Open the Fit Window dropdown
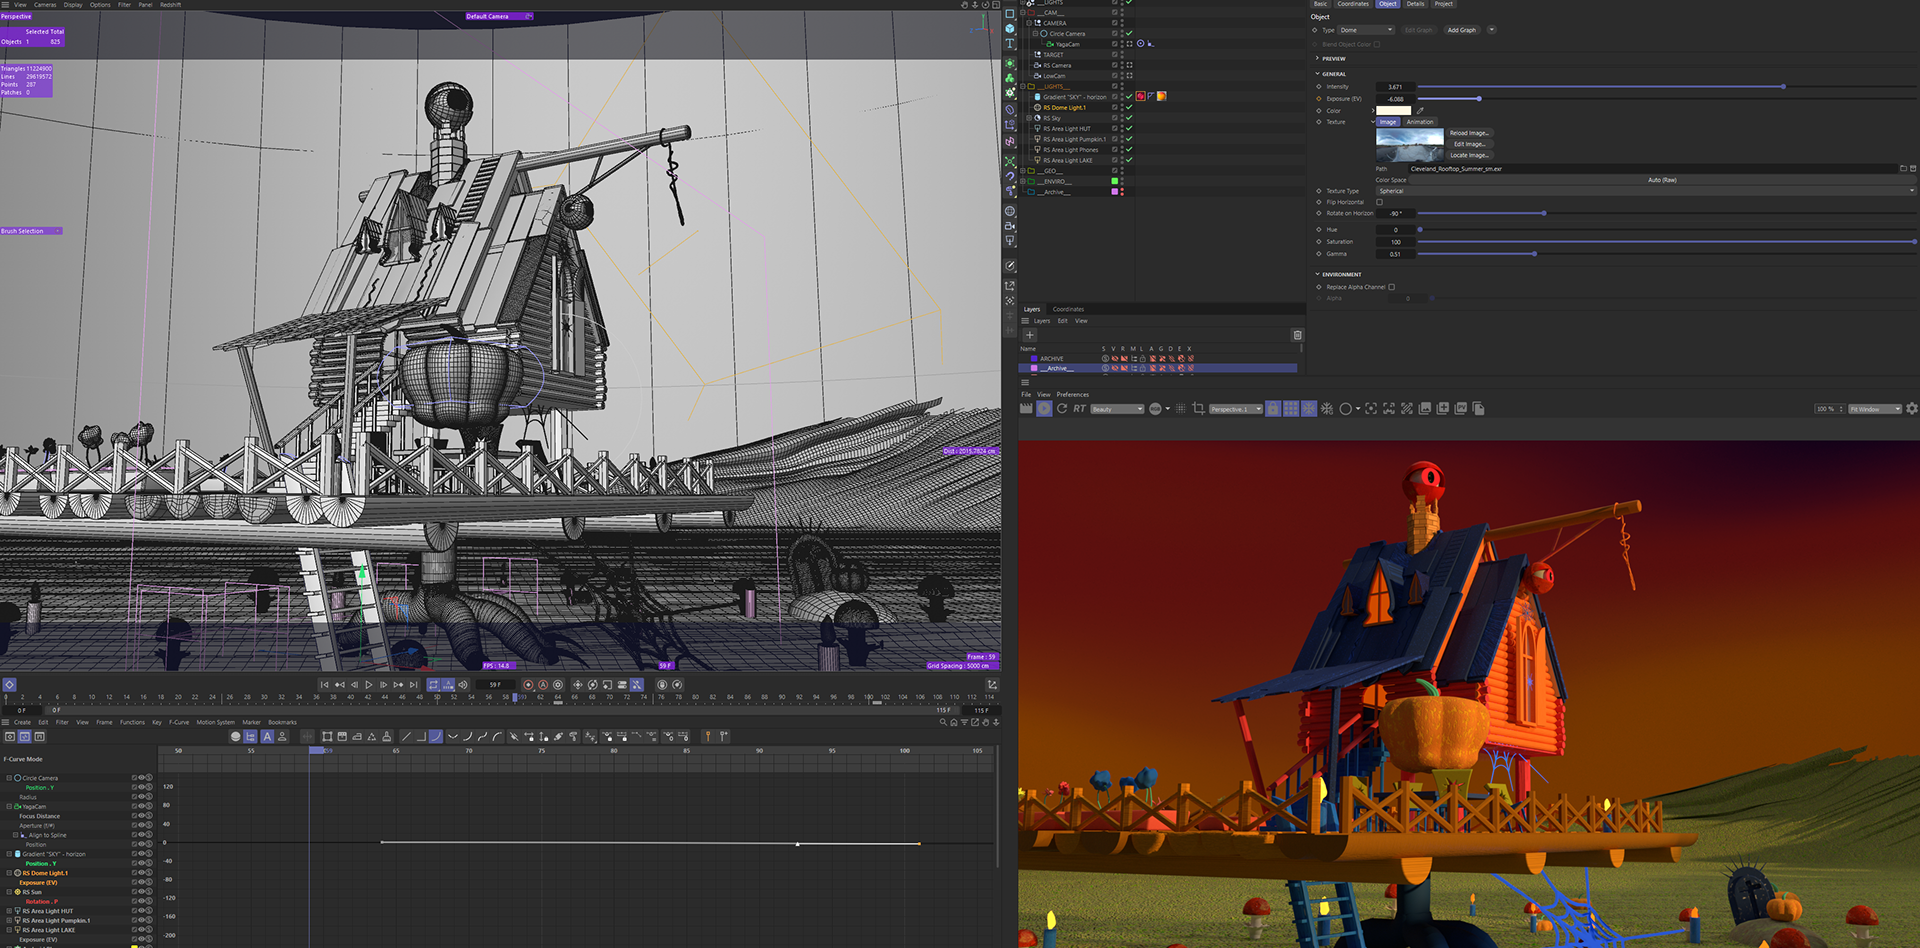The width and height of the screenshot is (1920, 948). tap(1875, 409)
